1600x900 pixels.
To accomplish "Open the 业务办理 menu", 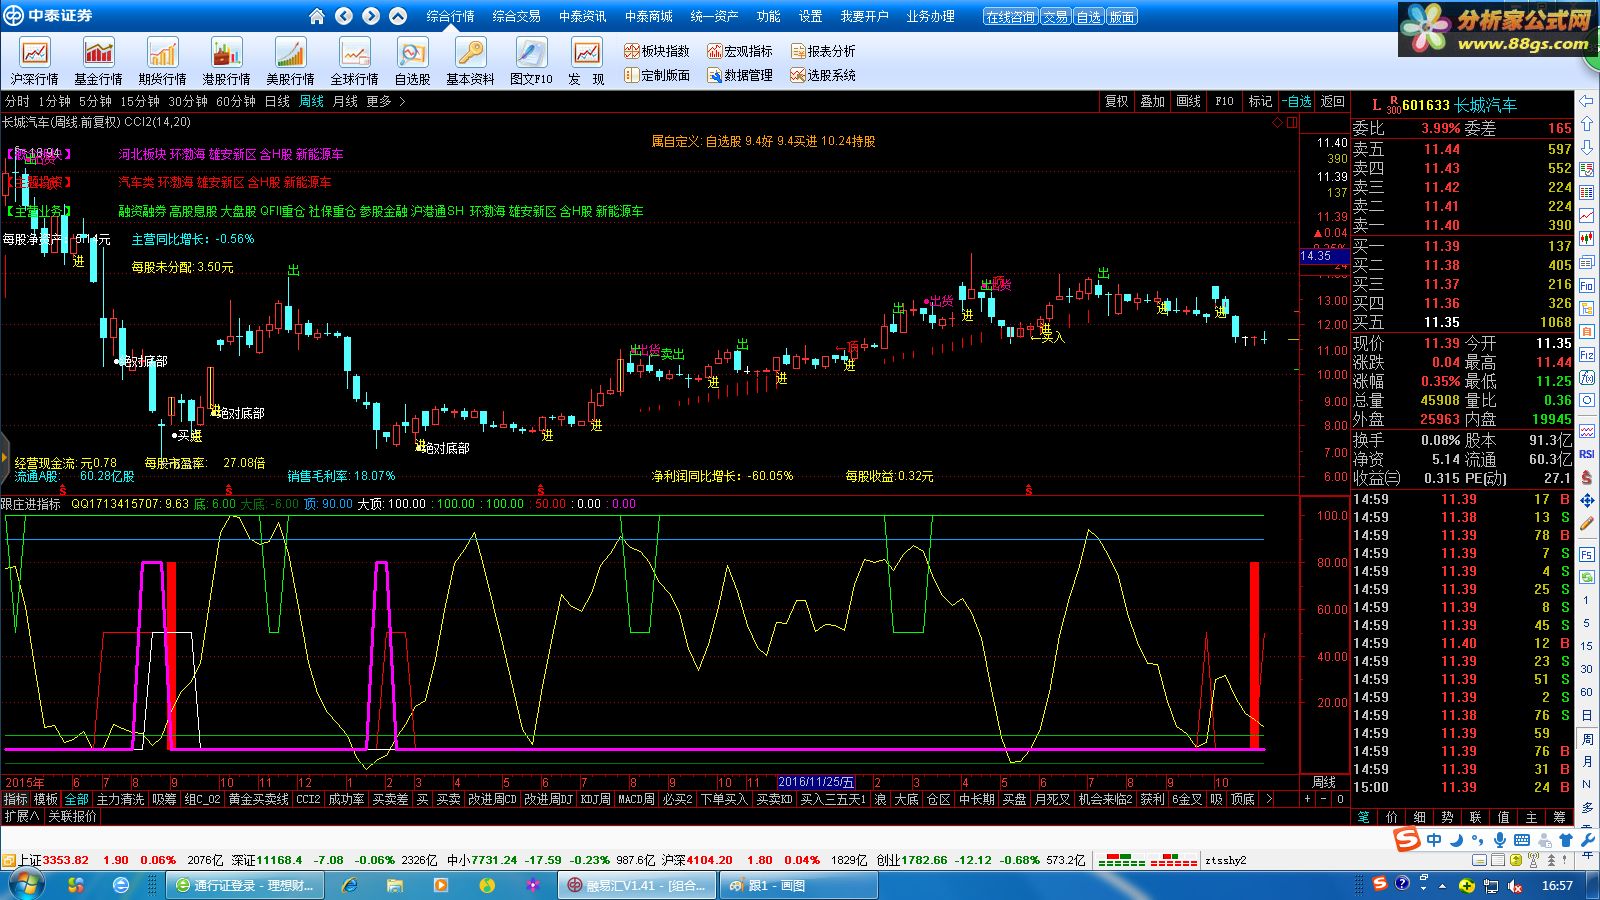I will (930, 16).
